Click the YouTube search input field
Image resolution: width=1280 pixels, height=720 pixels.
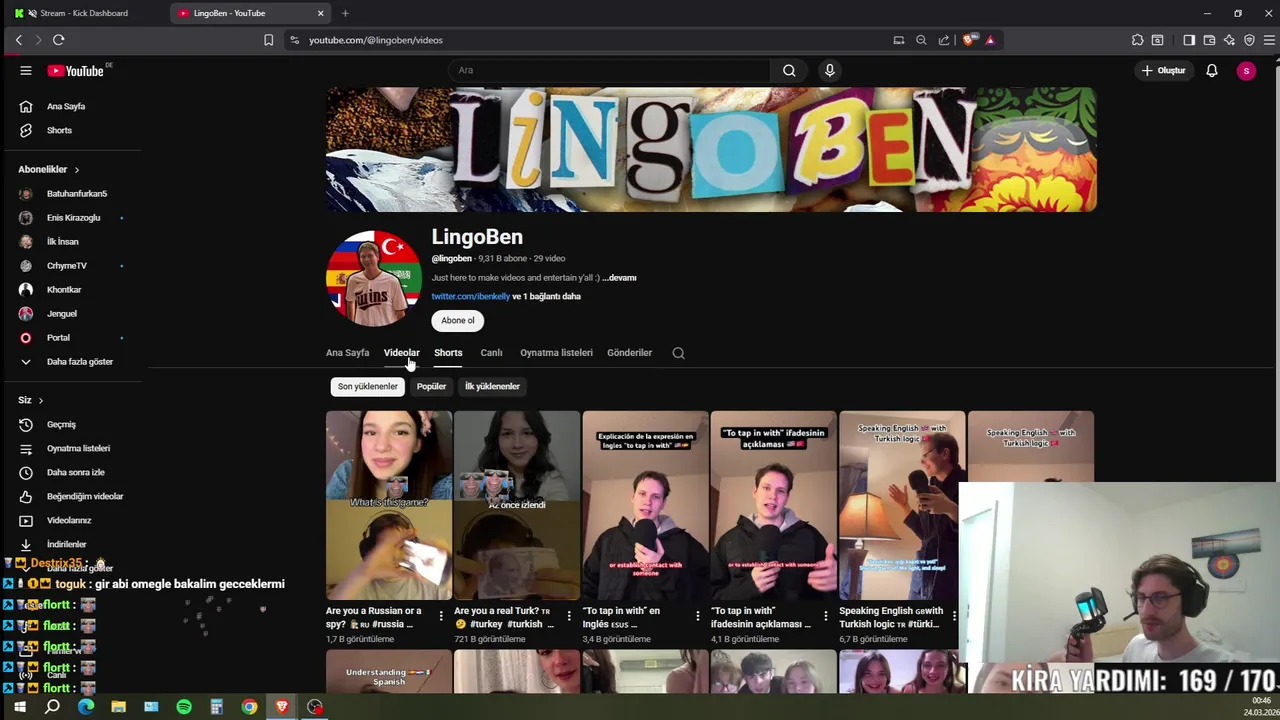(610, 70)
